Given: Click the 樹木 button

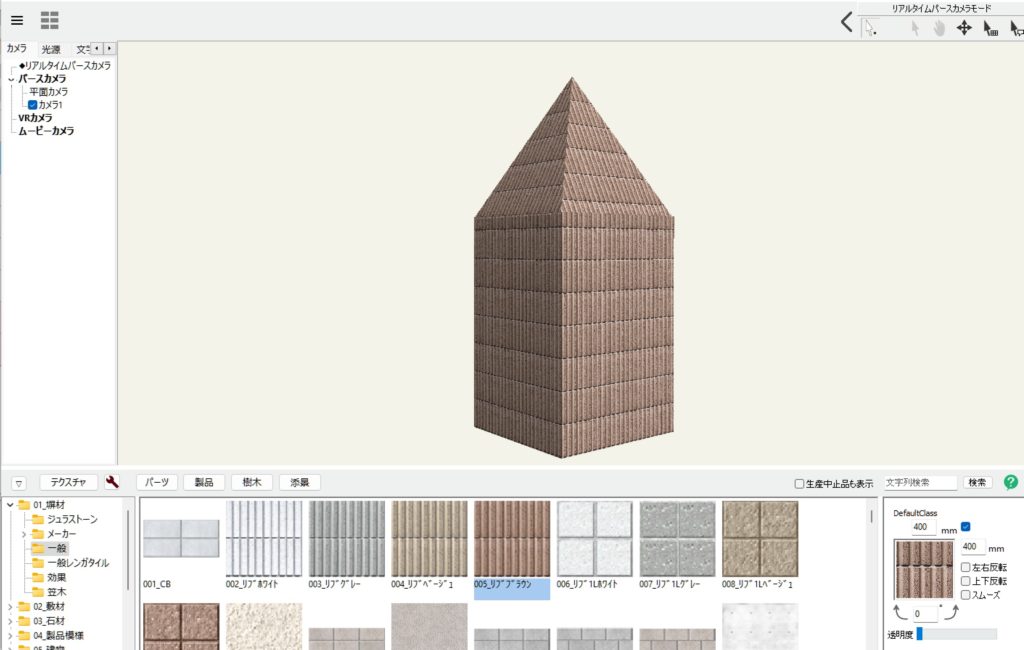Looking at the screenshot, I should click(251, 482).
